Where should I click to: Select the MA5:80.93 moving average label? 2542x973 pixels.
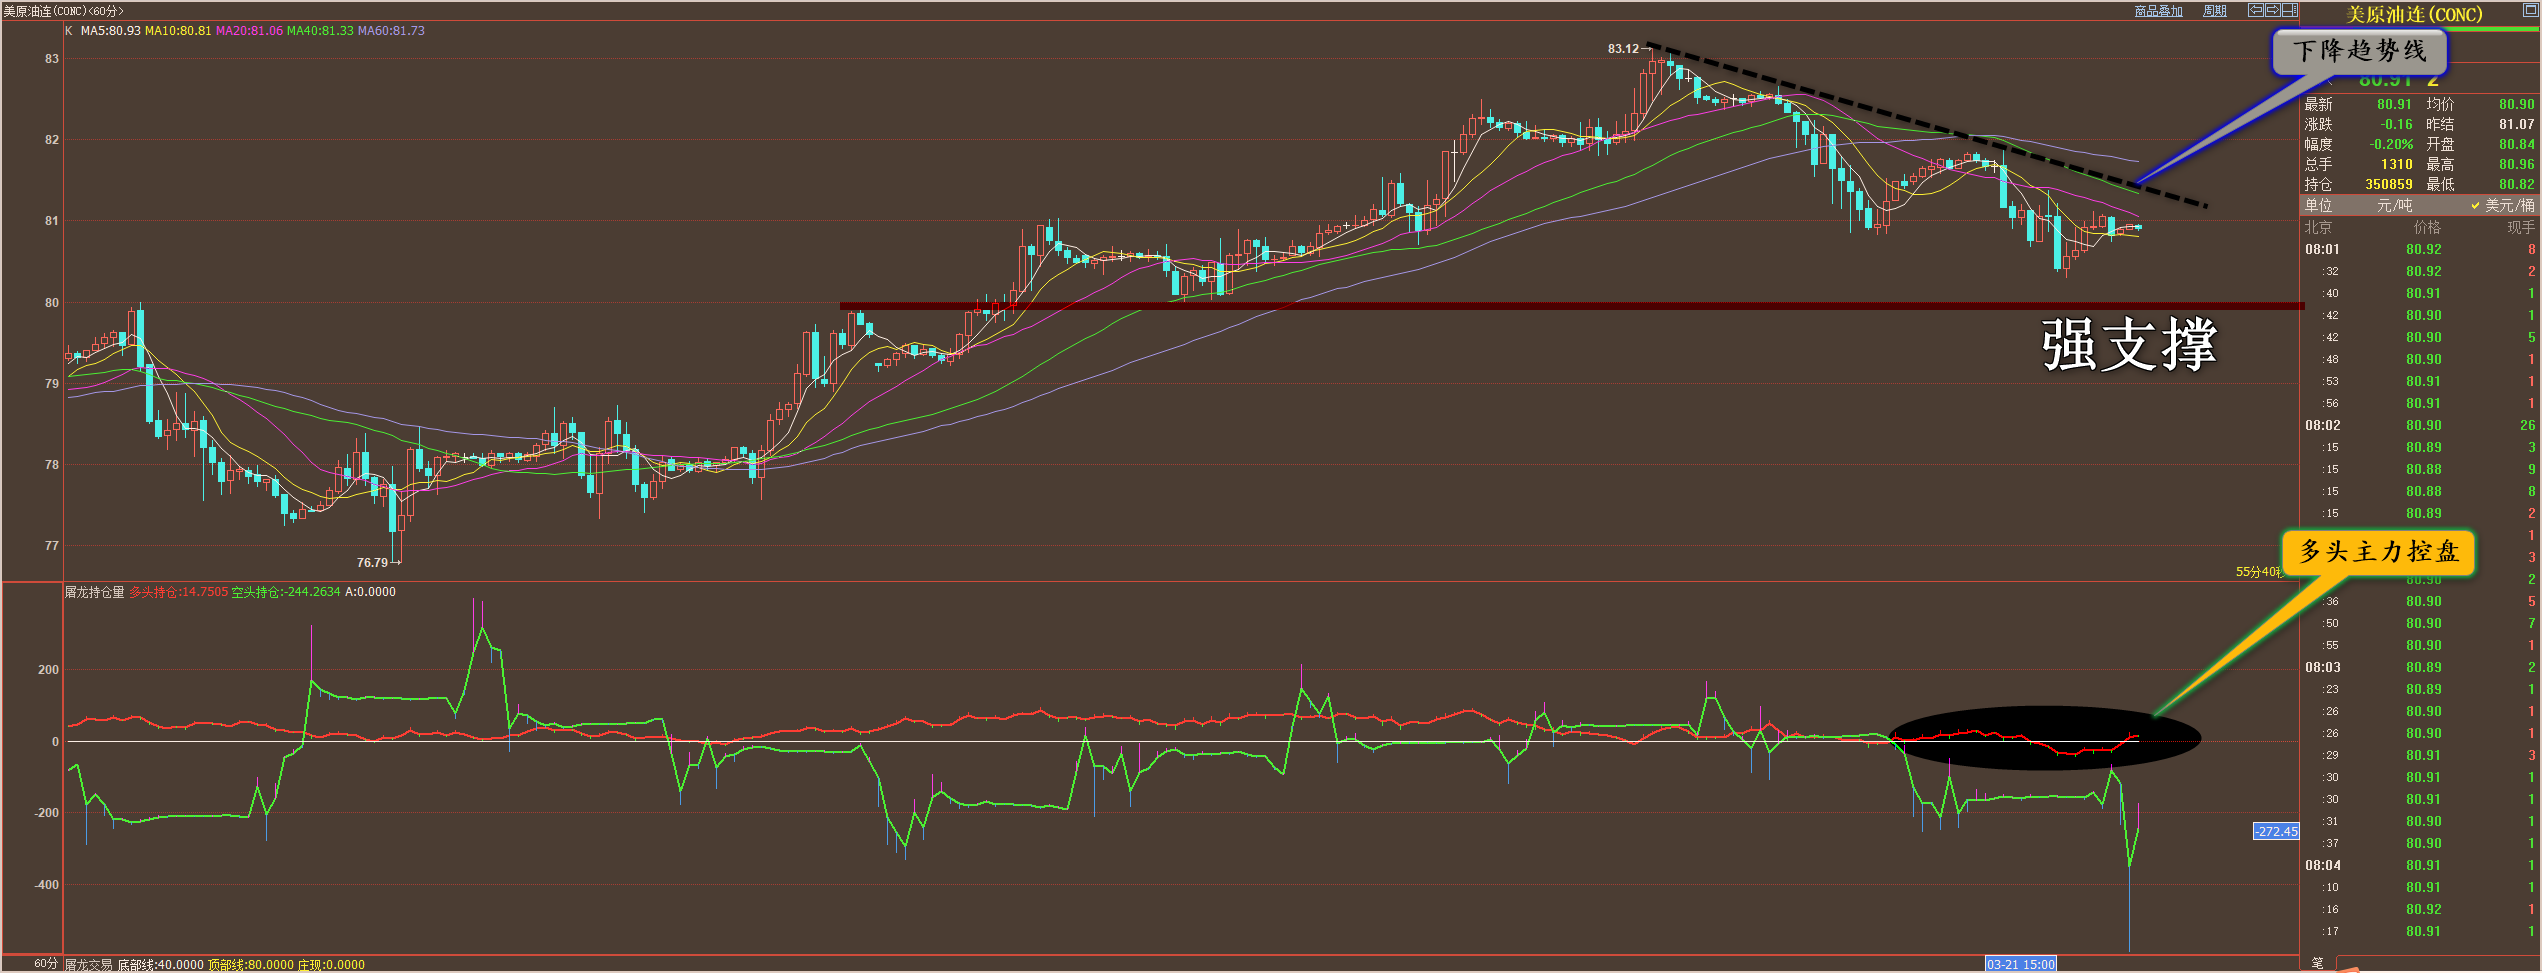coord(111,31)
